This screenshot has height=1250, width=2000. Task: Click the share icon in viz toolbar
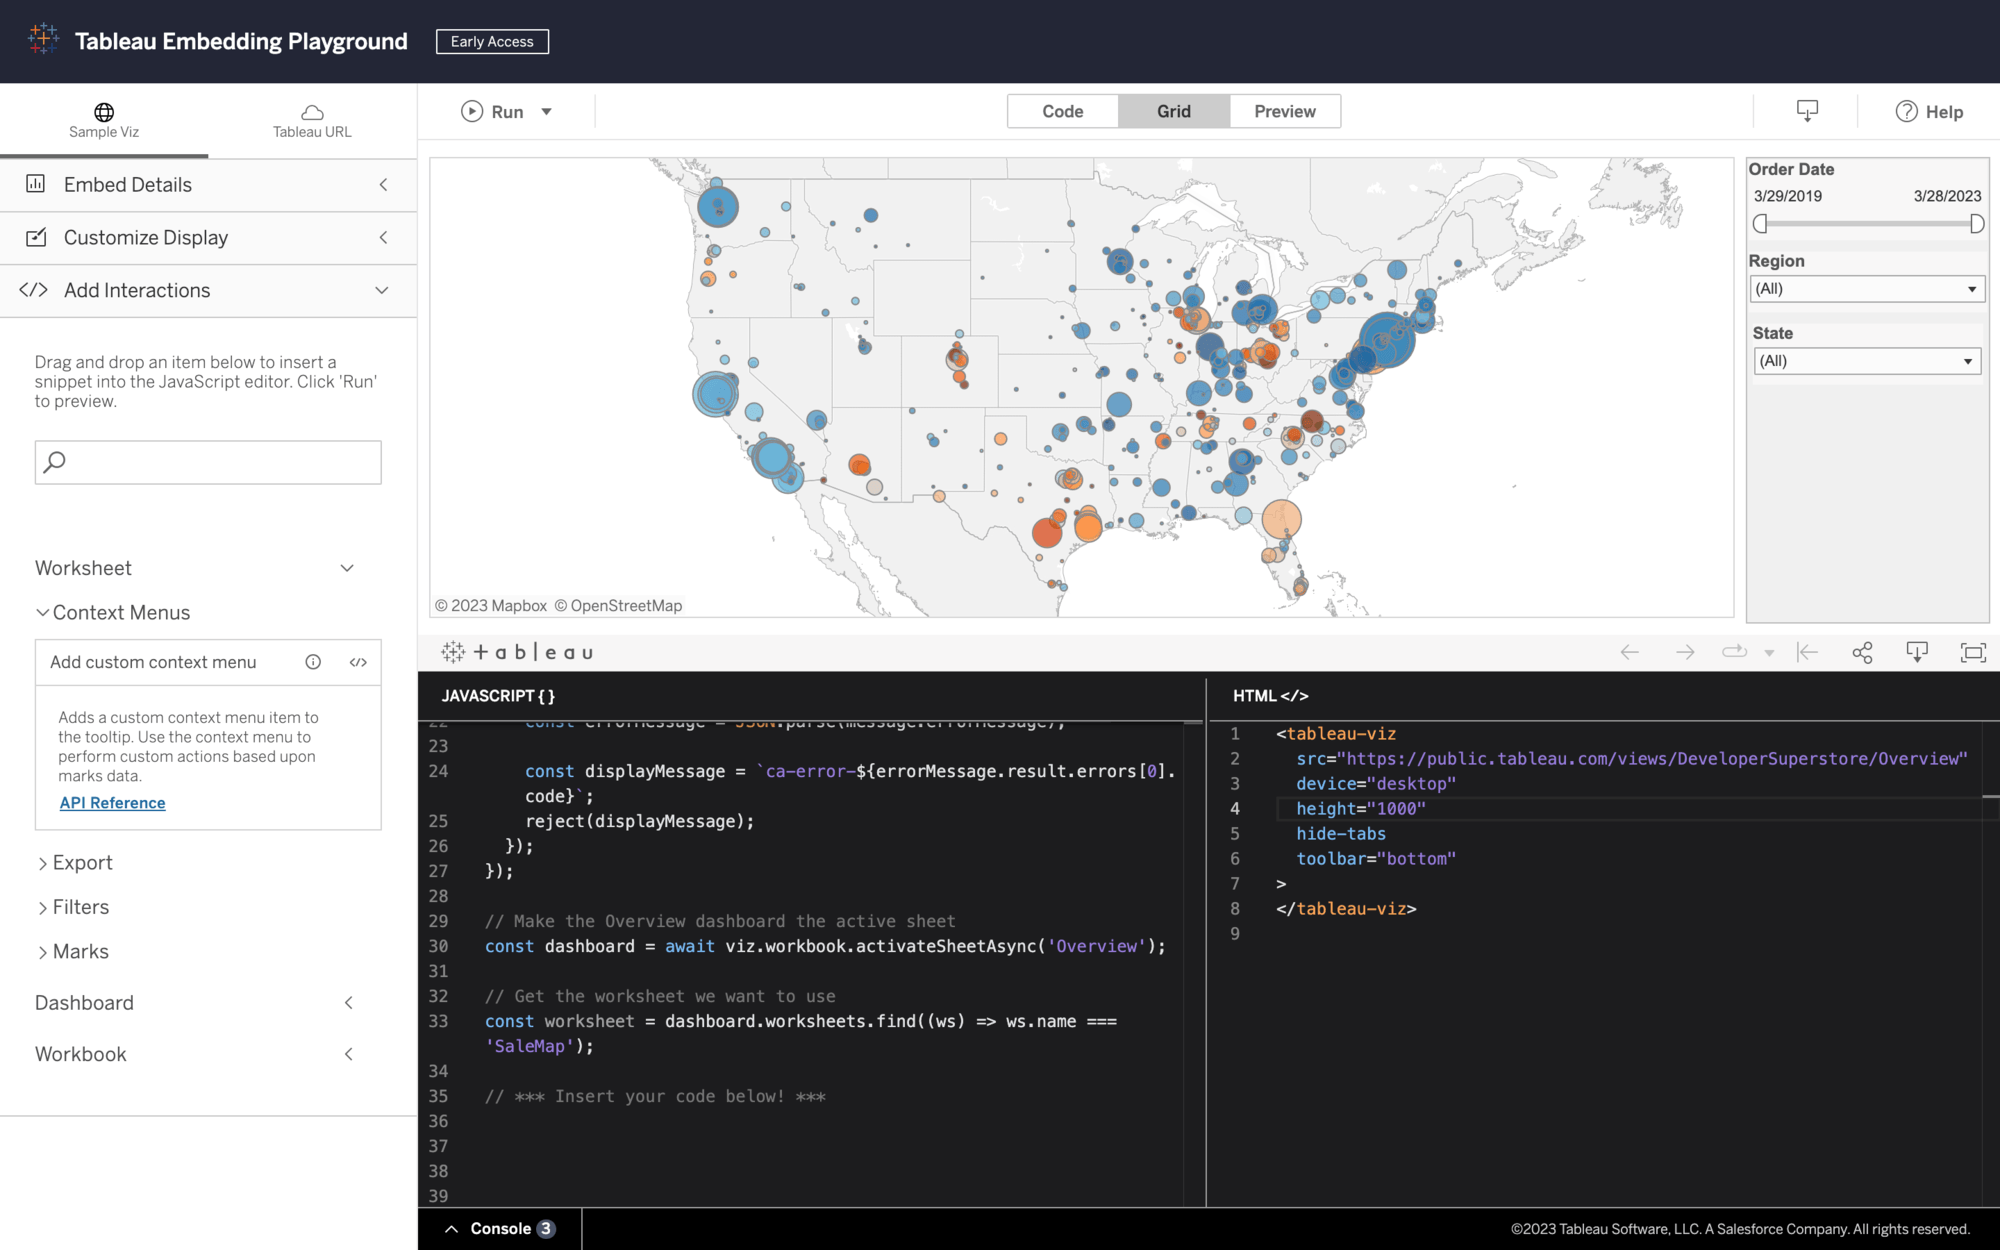pyautogui.click(x=1862, y=652)
